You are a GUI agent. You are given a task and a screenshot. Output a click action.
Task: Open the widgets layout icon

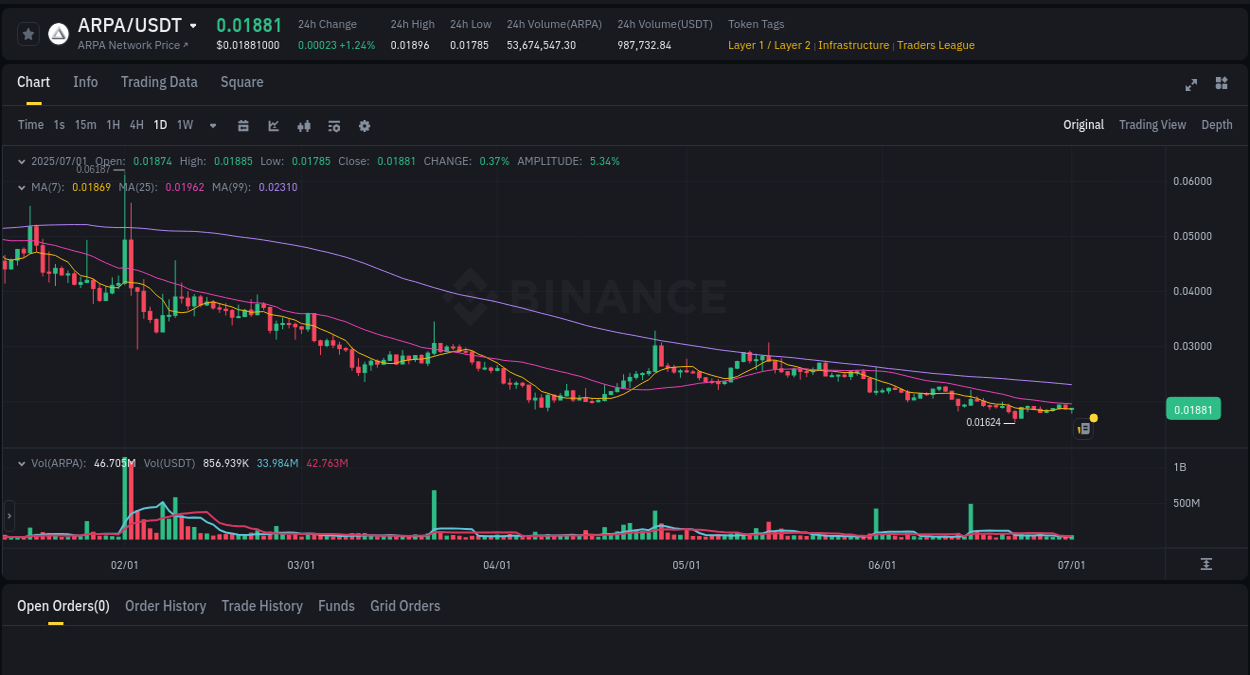(x=1221, y=84)
